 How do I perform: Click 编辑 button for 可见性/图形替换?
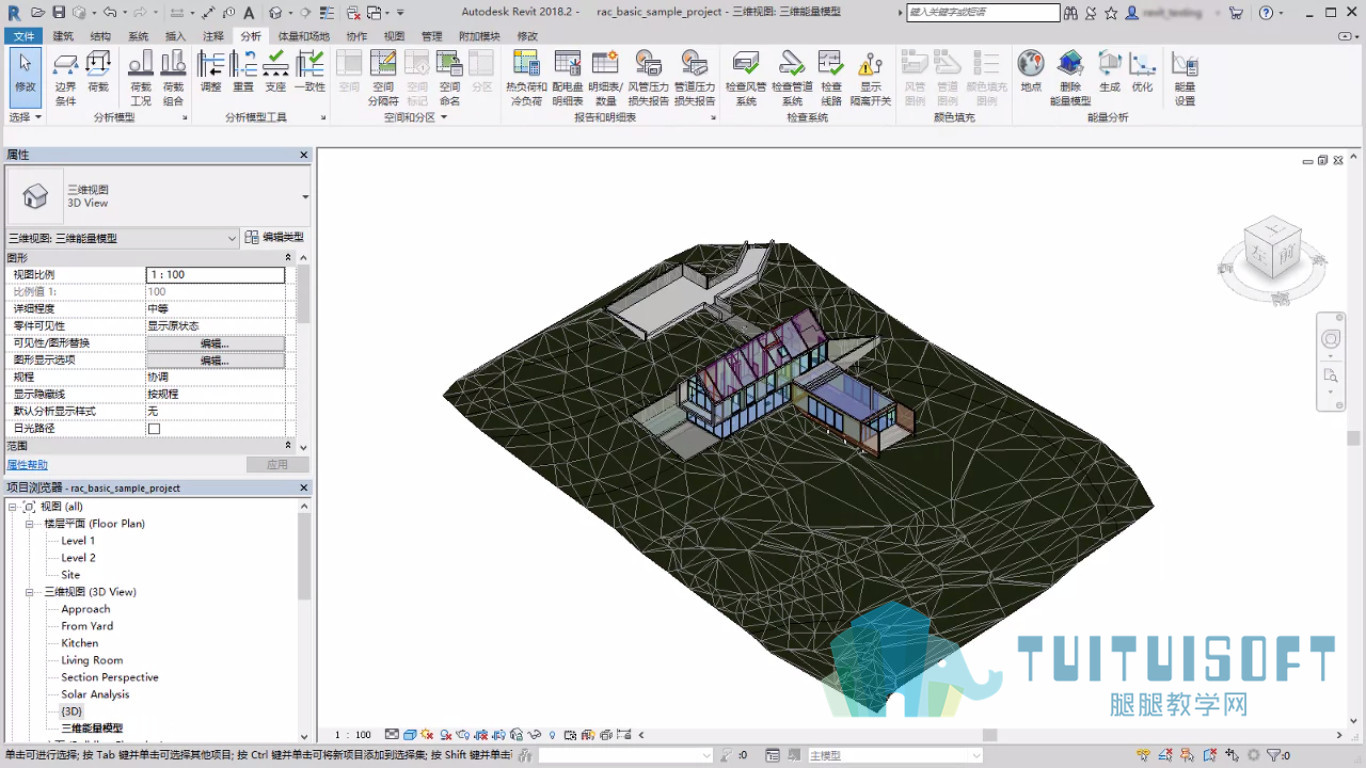[215, 343]
